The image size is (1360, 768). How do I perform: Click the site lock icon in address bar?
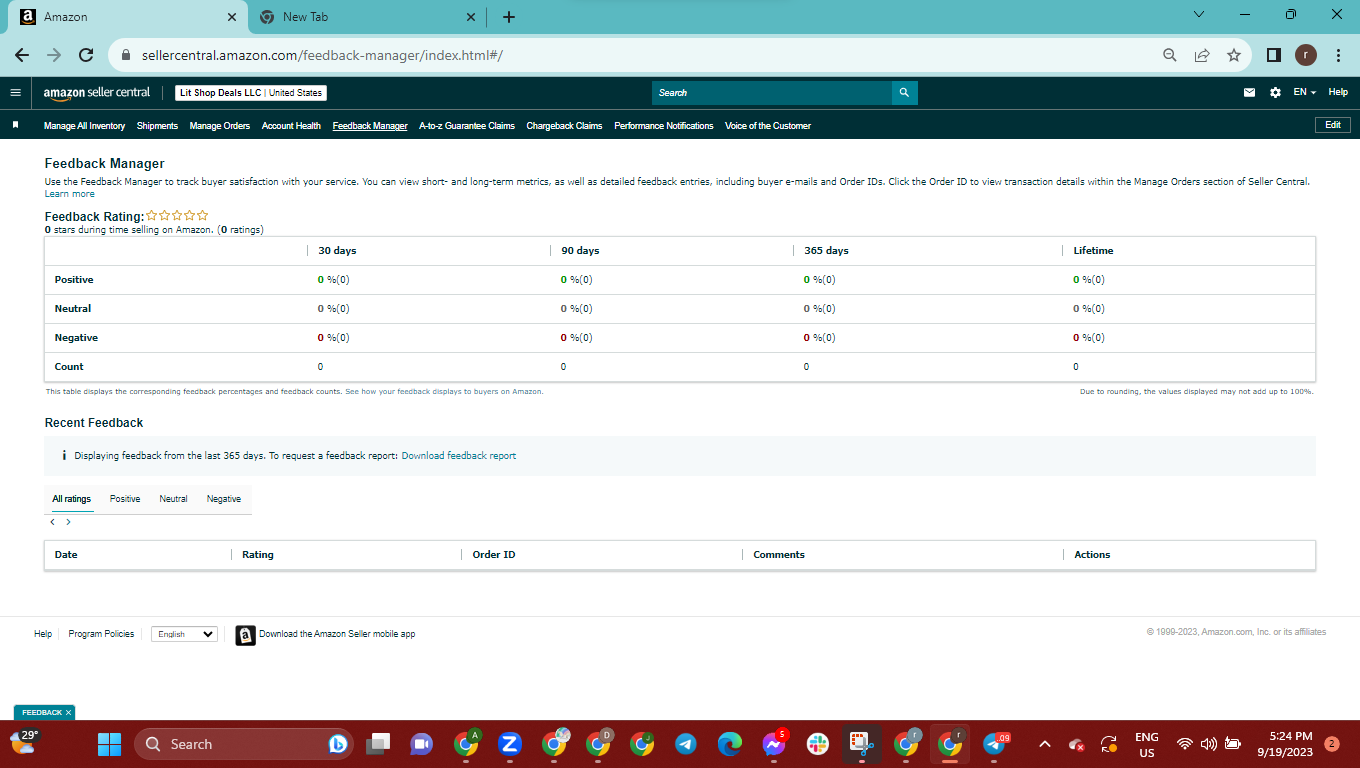pyautogui.click(x=126, y=55)
